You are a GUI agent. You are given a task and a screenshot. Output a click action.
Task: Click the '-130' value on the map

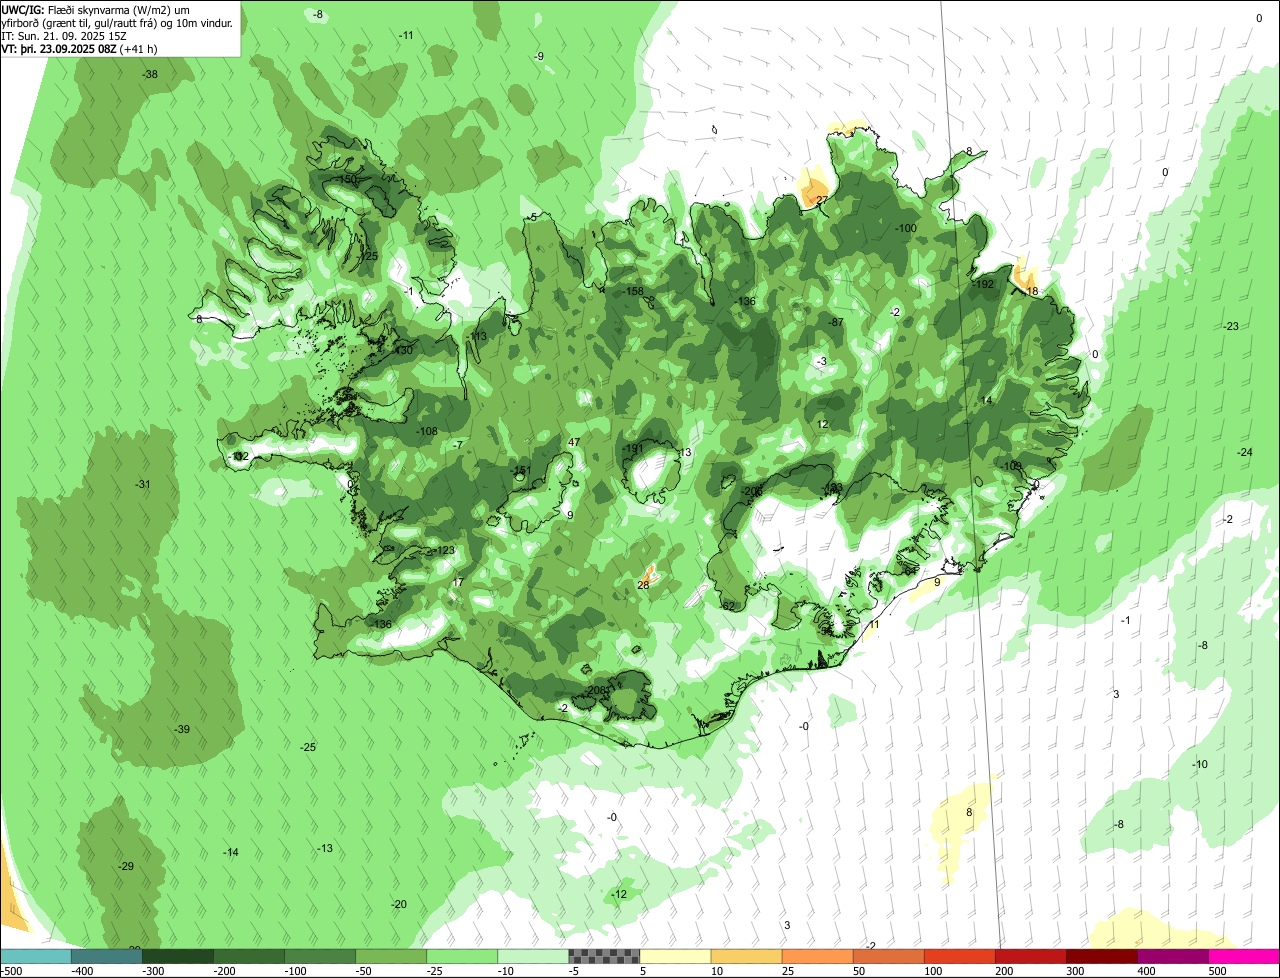[x=402, y=351]
